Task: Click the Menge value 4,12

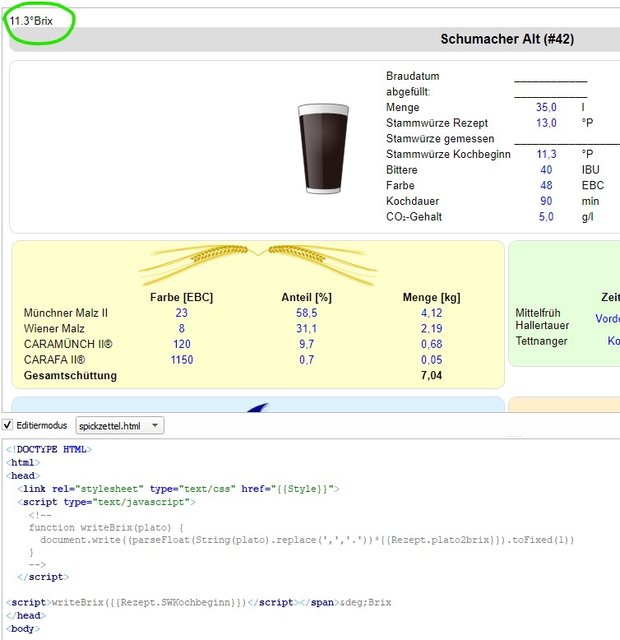Action: (431, 313)
